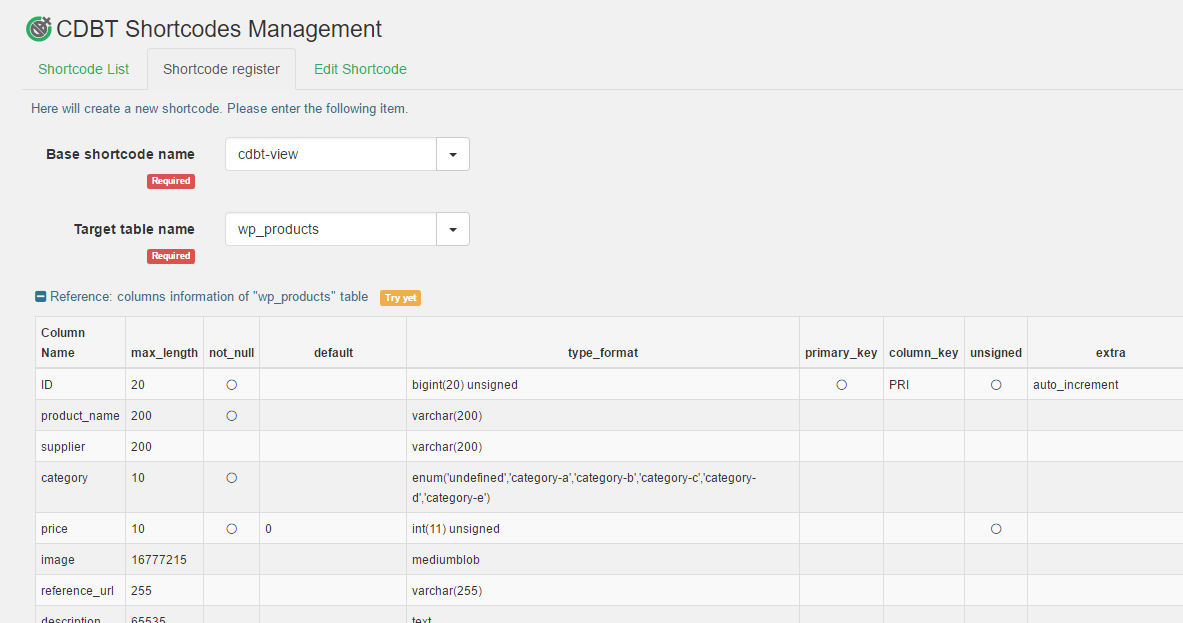This screenshot has height=623, width=1183.
Task: Click the type_format column header
Action: coord(602,352)
